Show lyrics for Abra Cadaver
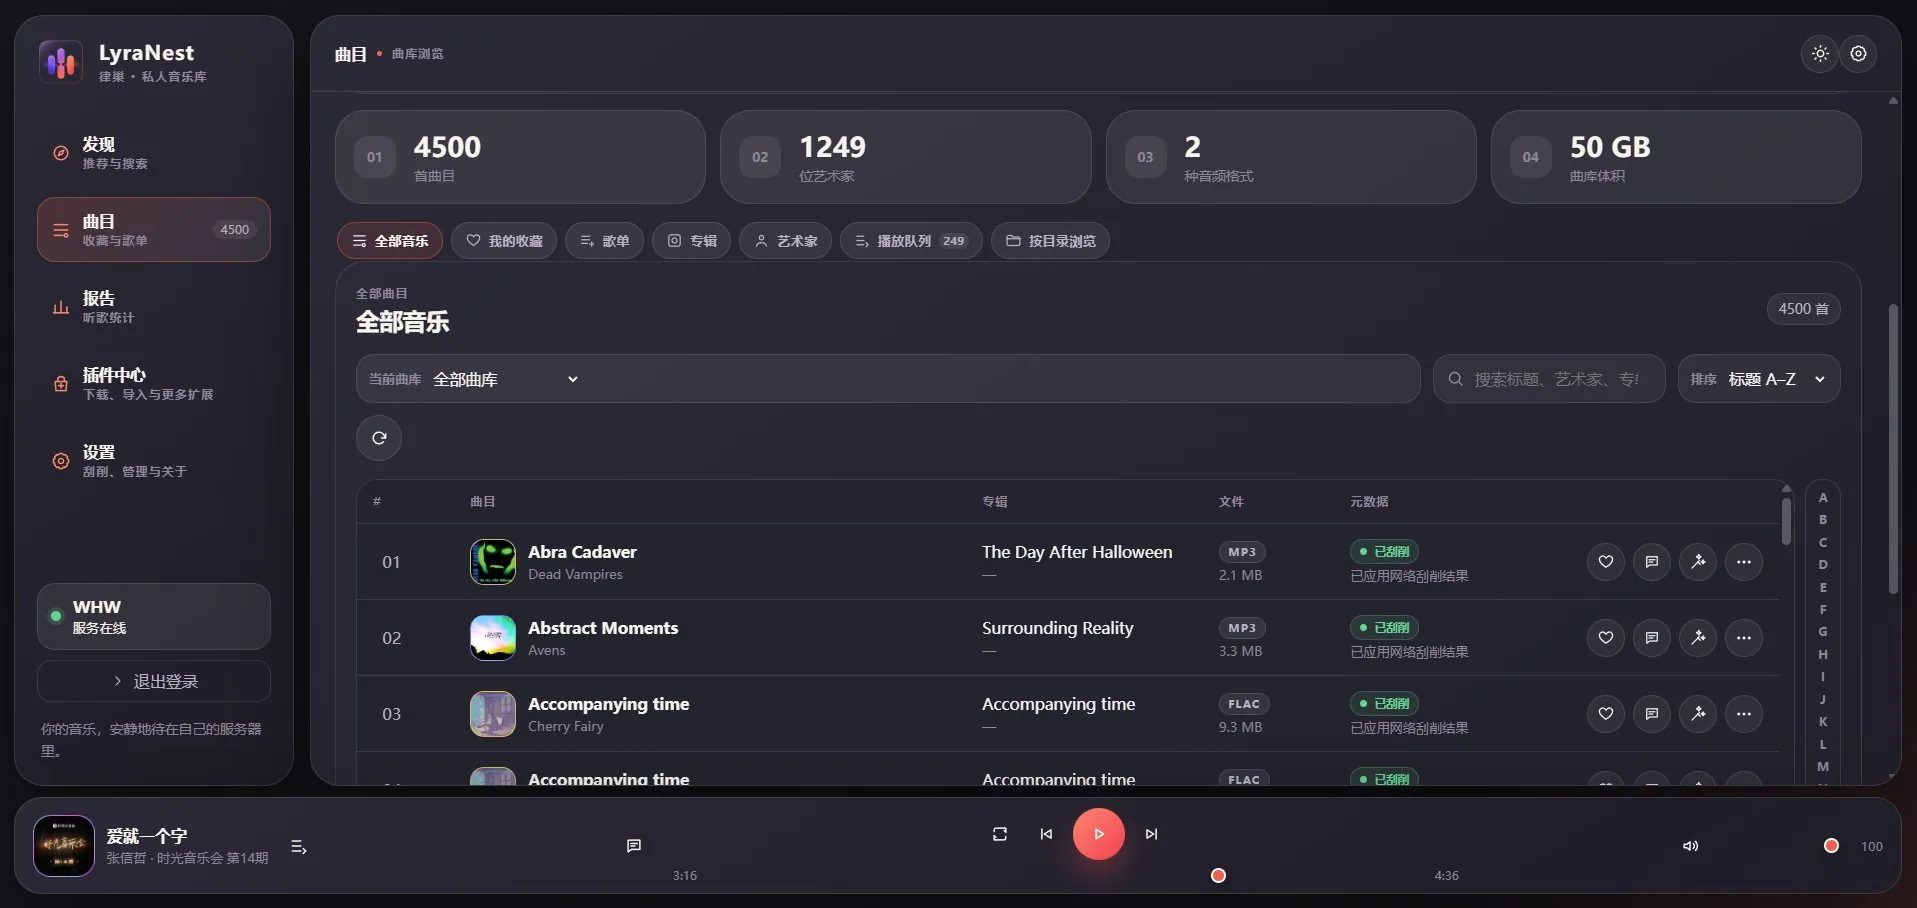The image size is (1917, 908). pyautogui.click(x=1651, y=562)
